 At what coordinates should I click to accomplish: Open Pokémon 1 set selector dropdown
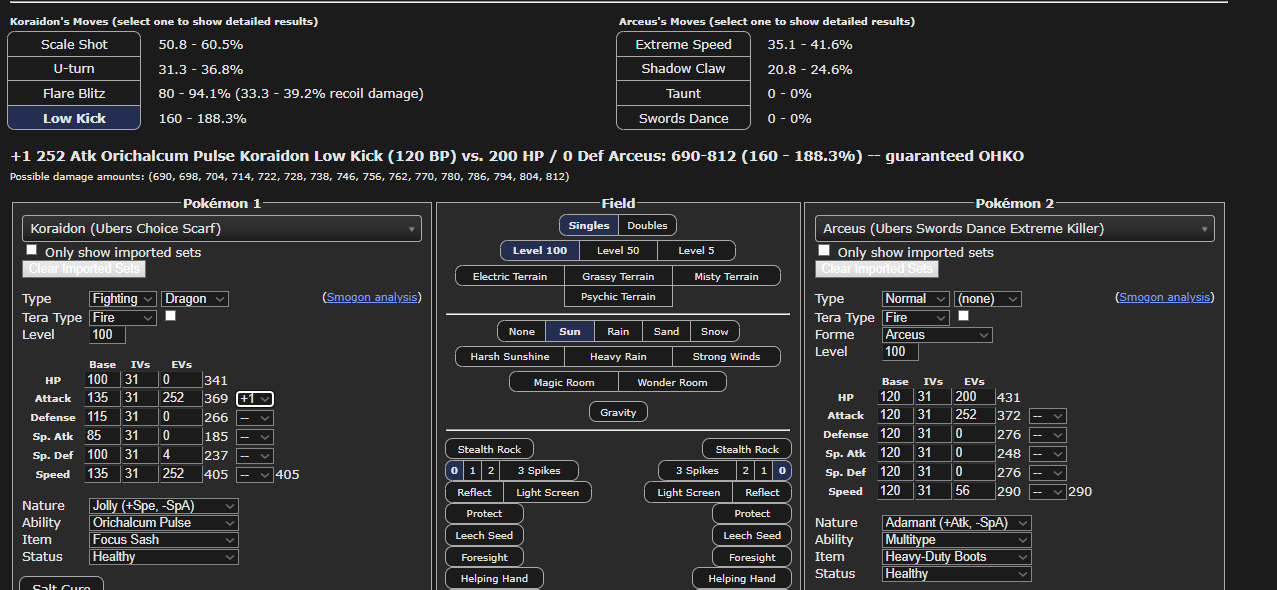click(x=222, y=228)
